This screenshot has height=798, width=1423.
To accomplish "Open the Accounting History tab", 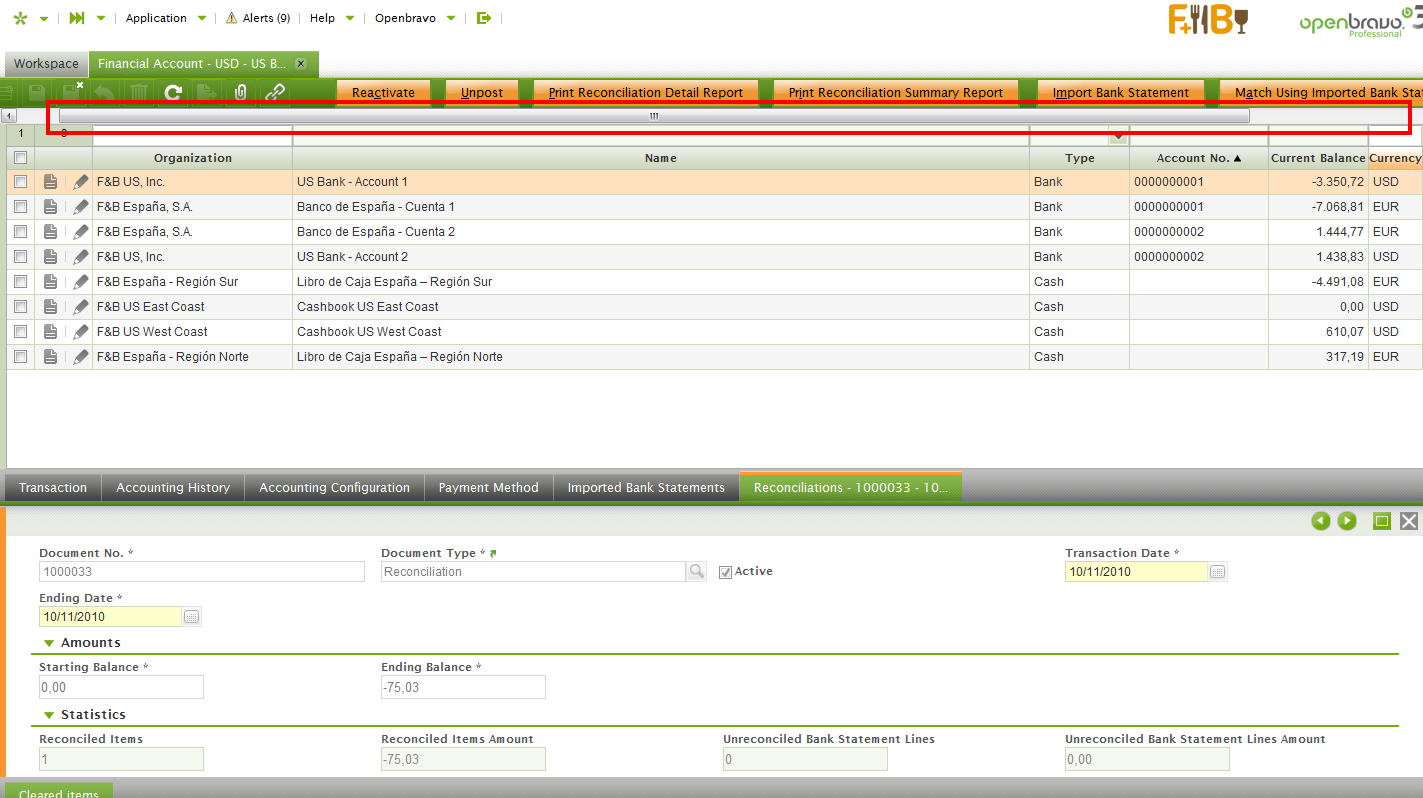I will 173,488.
